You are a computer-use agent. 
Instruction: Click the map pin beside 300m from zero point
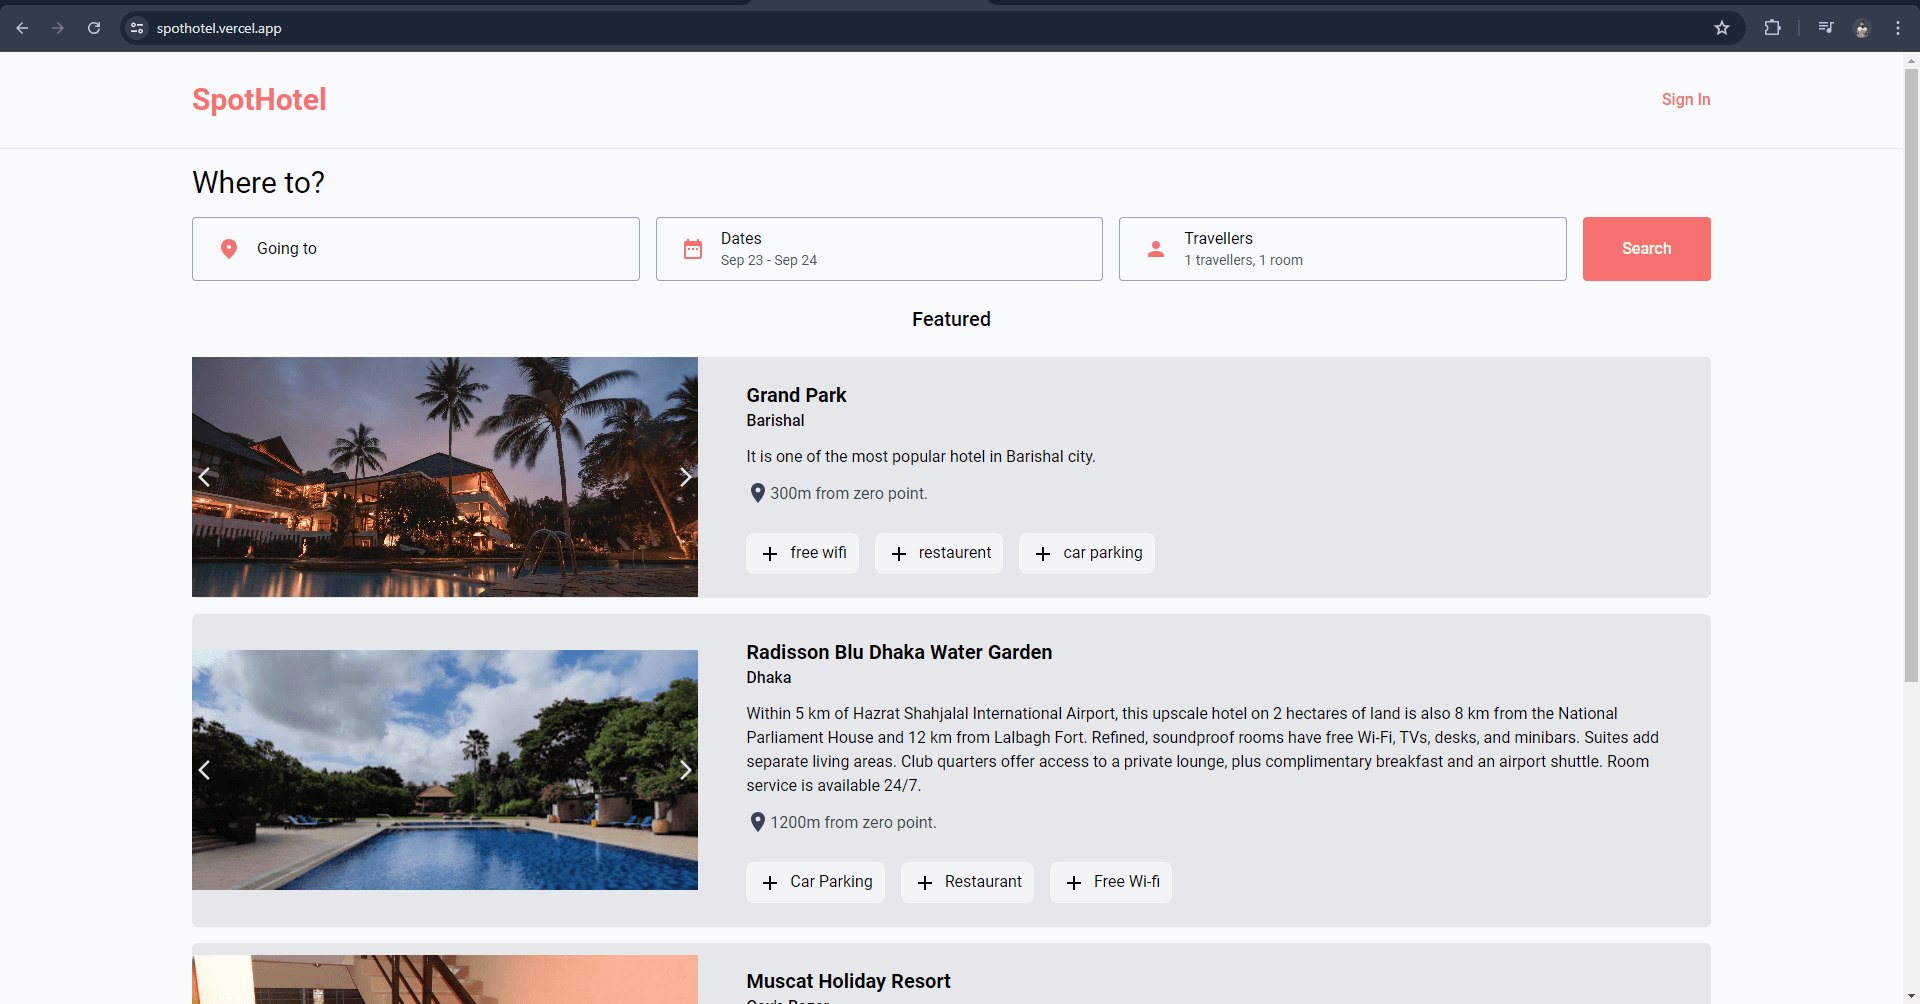tap(758, 492)
